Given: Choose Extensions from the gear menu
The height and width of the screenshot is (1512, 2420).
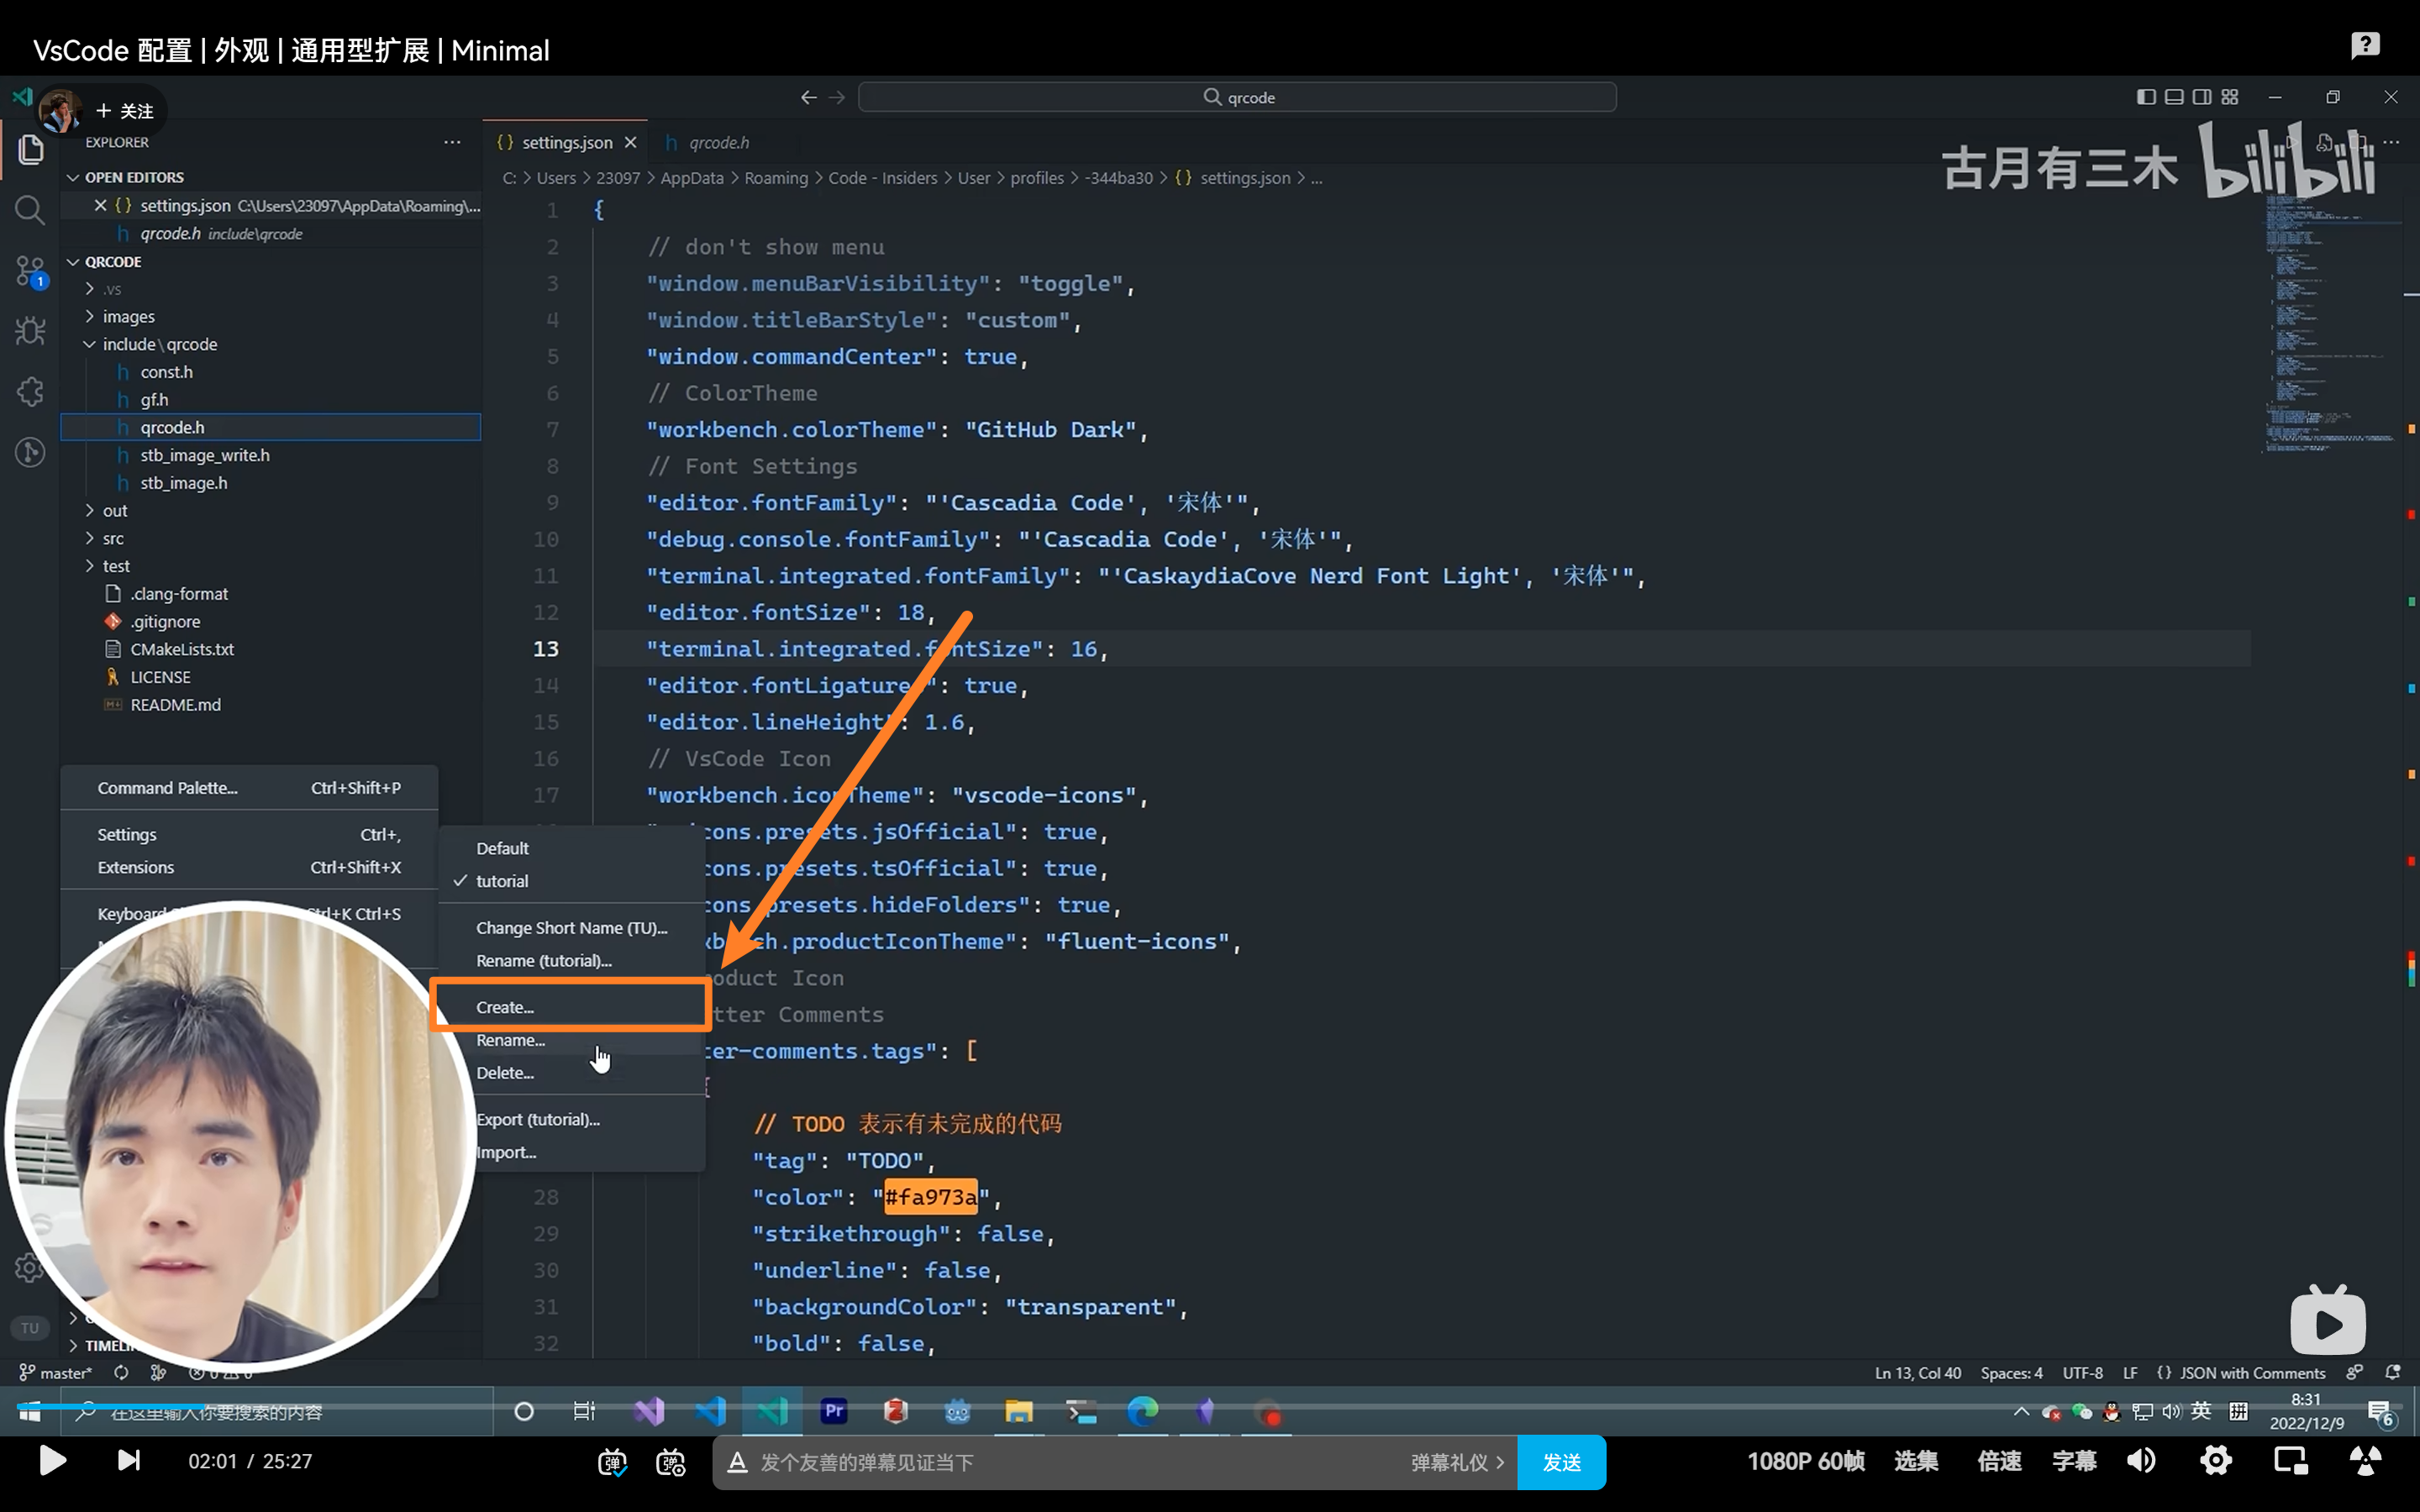Looking at the screenshot, I should pos(249,867).
